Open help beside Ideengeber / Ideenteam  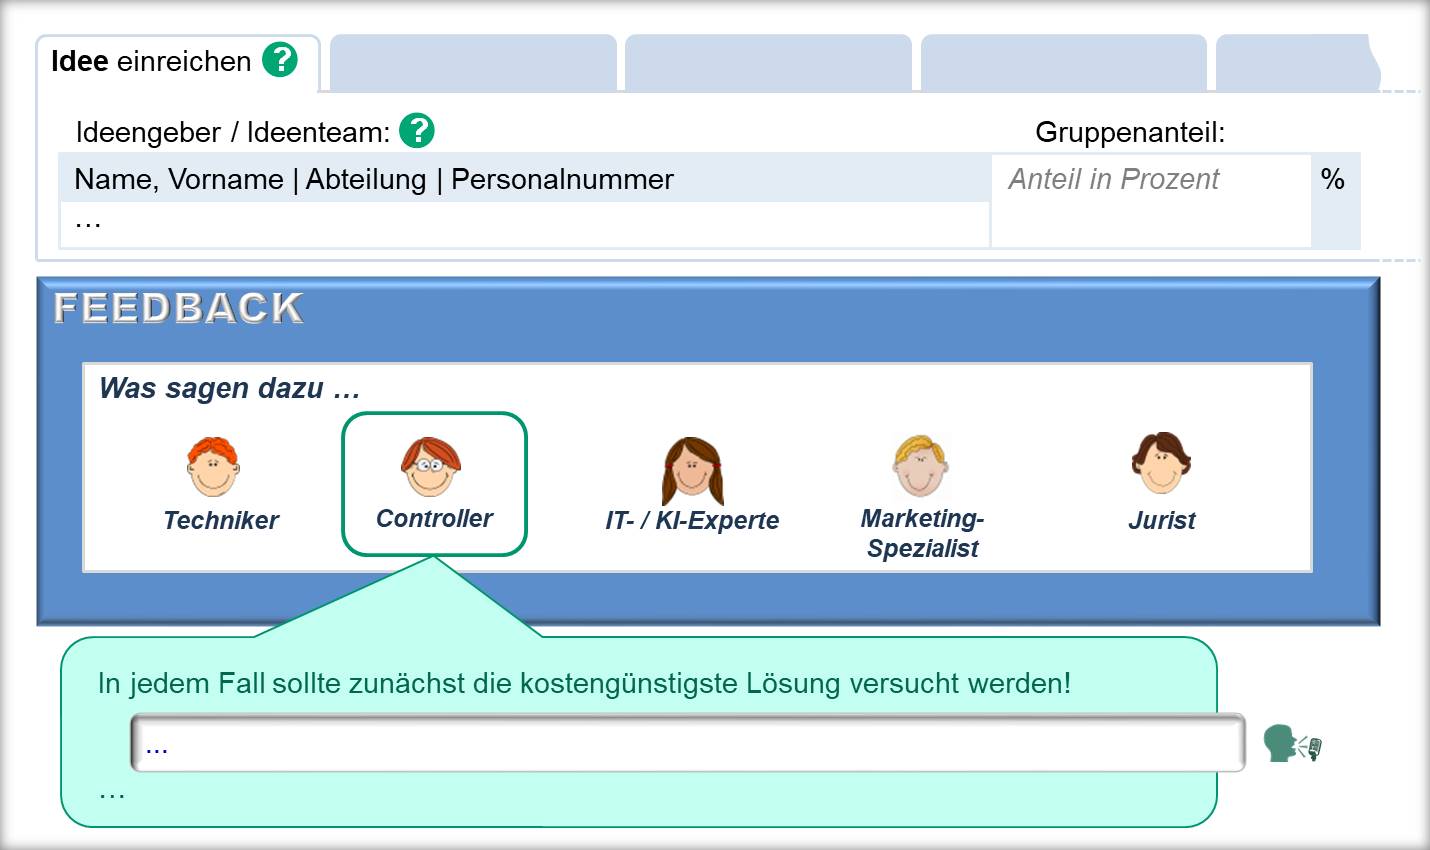[x=419, y=130]
